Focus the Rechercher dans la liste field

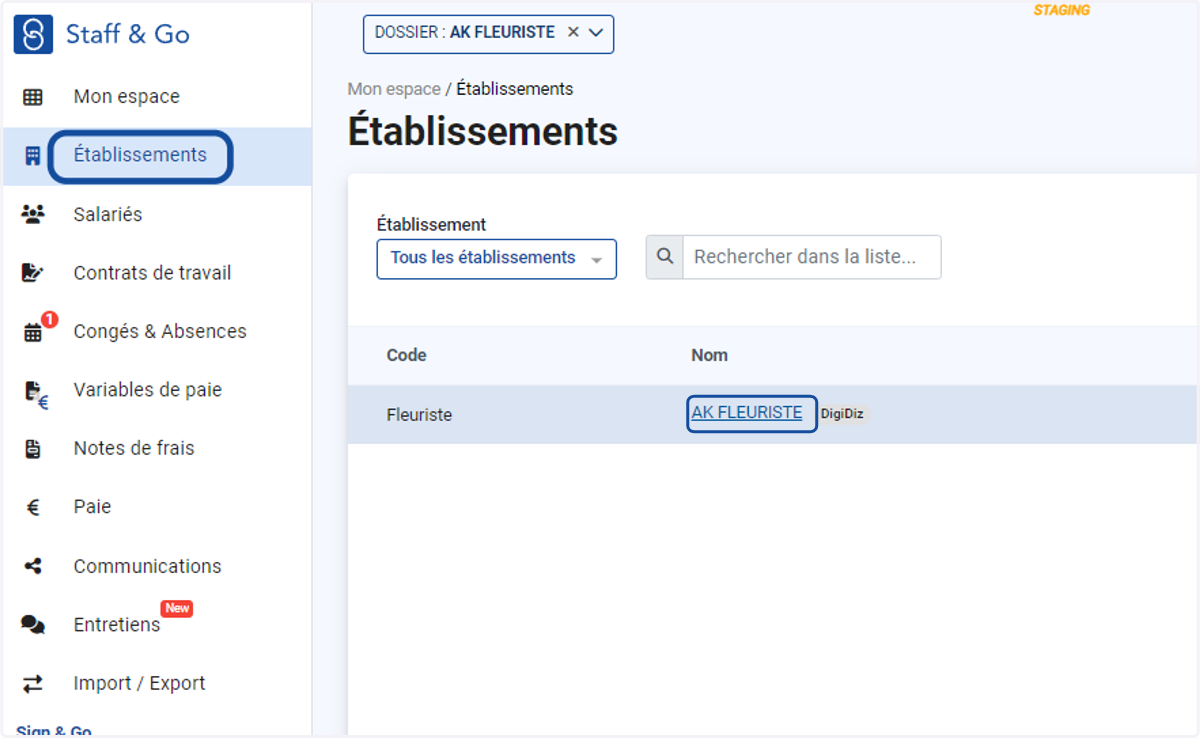(811, 257)
